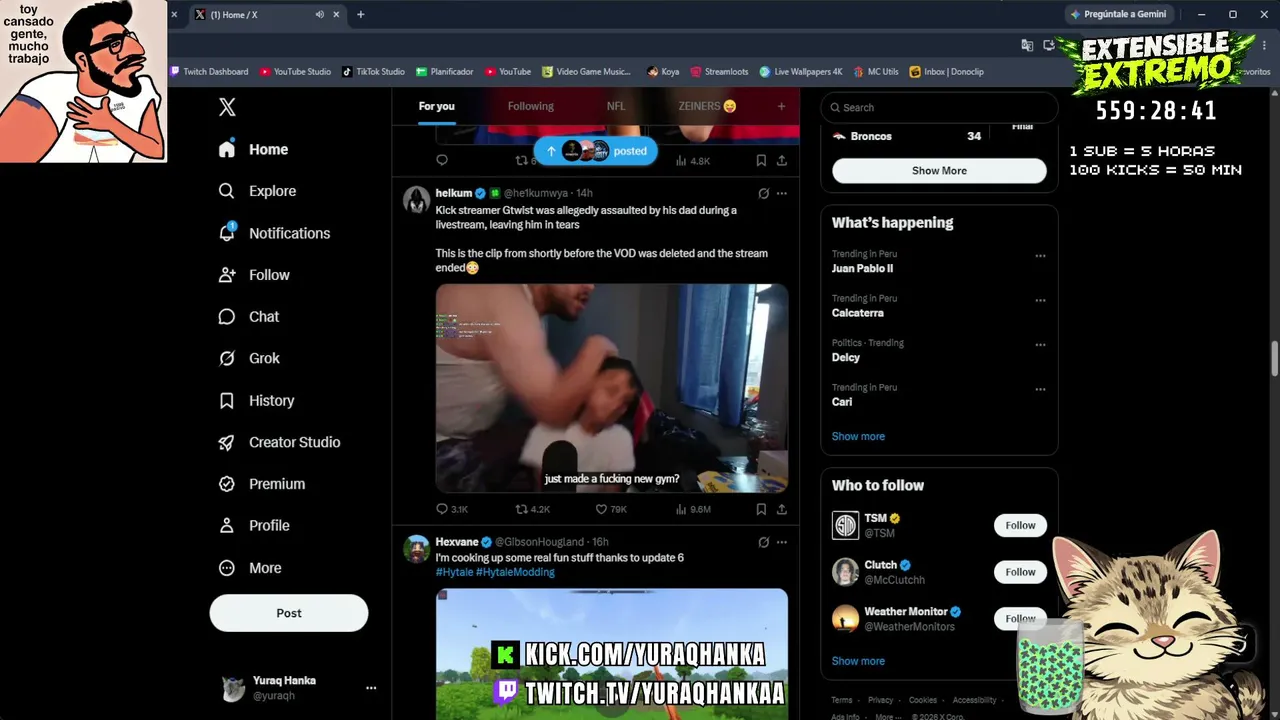Image resolution: width=1280 pixels, height=720 pixels.
Task: Open Creator Studio from the sidebar
Action: [279, 442]
